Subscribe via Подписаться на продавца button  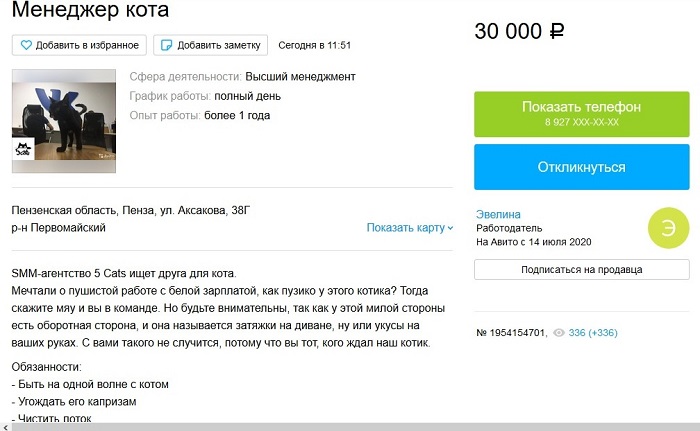(581, 270)
